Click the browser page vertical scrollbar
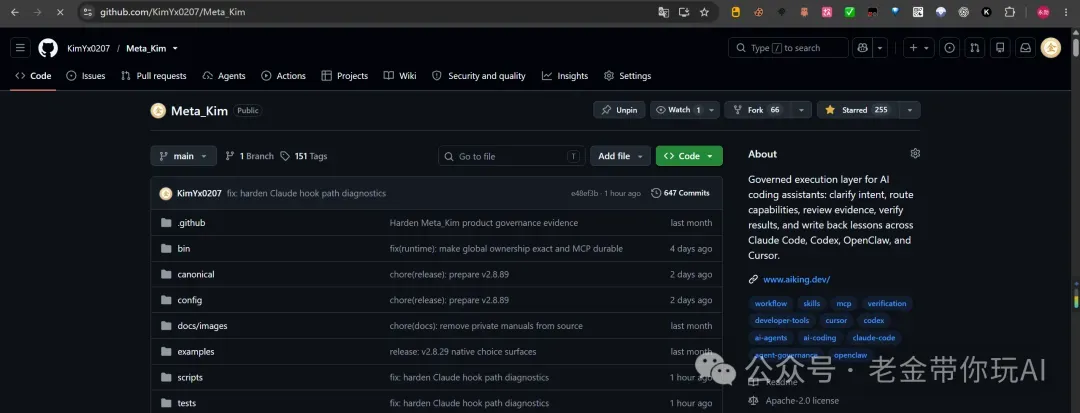 pyautogui.click(x=1076, y=48)
